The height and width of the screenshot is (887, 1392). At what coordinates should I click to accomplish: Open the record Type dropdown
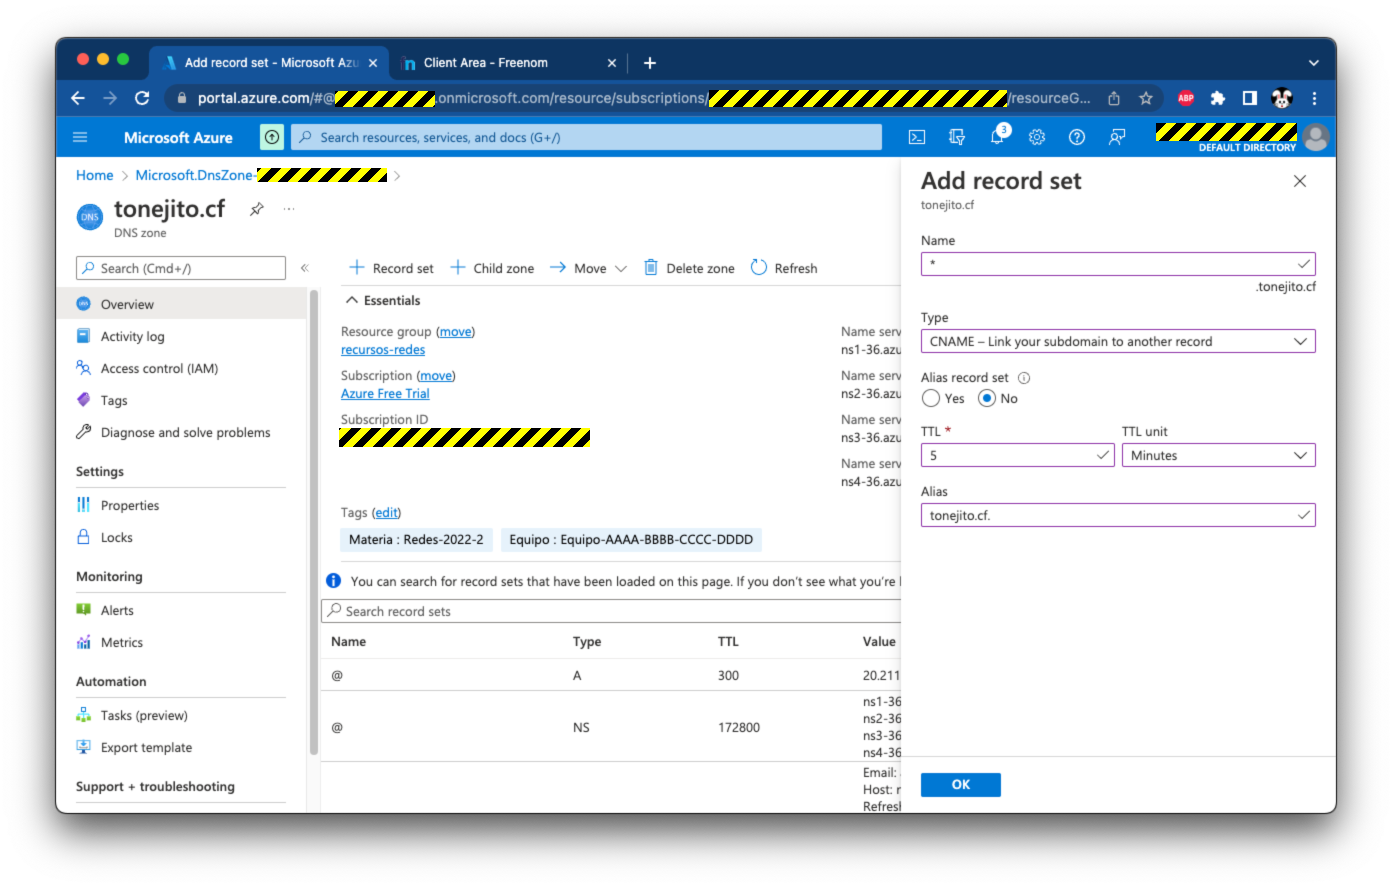(x=1117, y=342)
